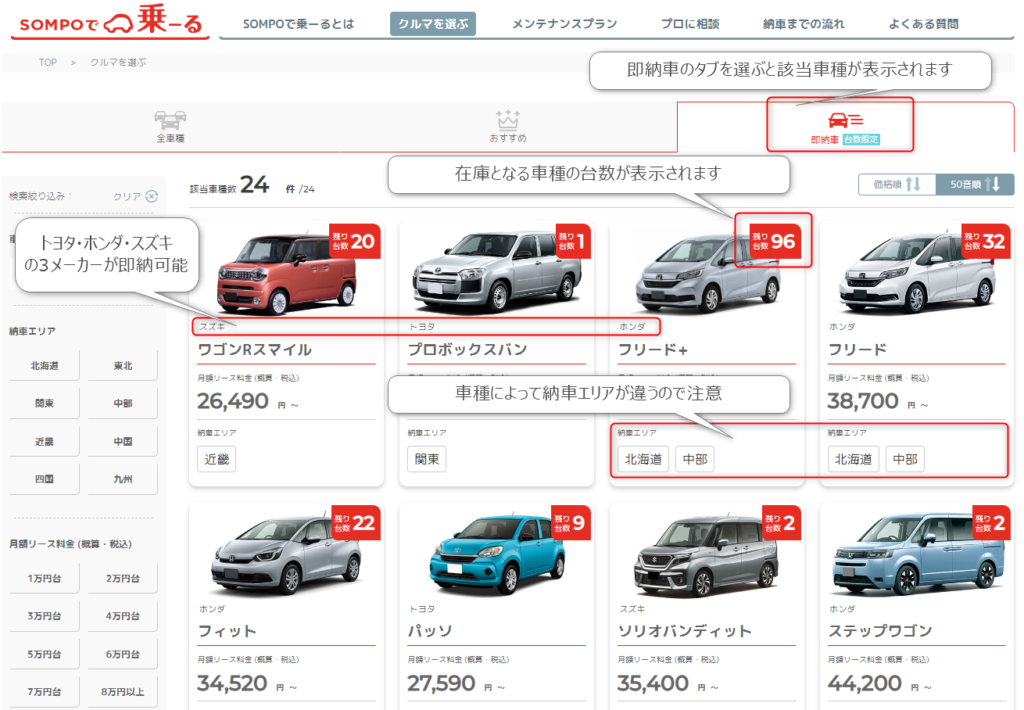Go to プロに相談 in the top navigation

pyautogui.click(x=690, y=24)
